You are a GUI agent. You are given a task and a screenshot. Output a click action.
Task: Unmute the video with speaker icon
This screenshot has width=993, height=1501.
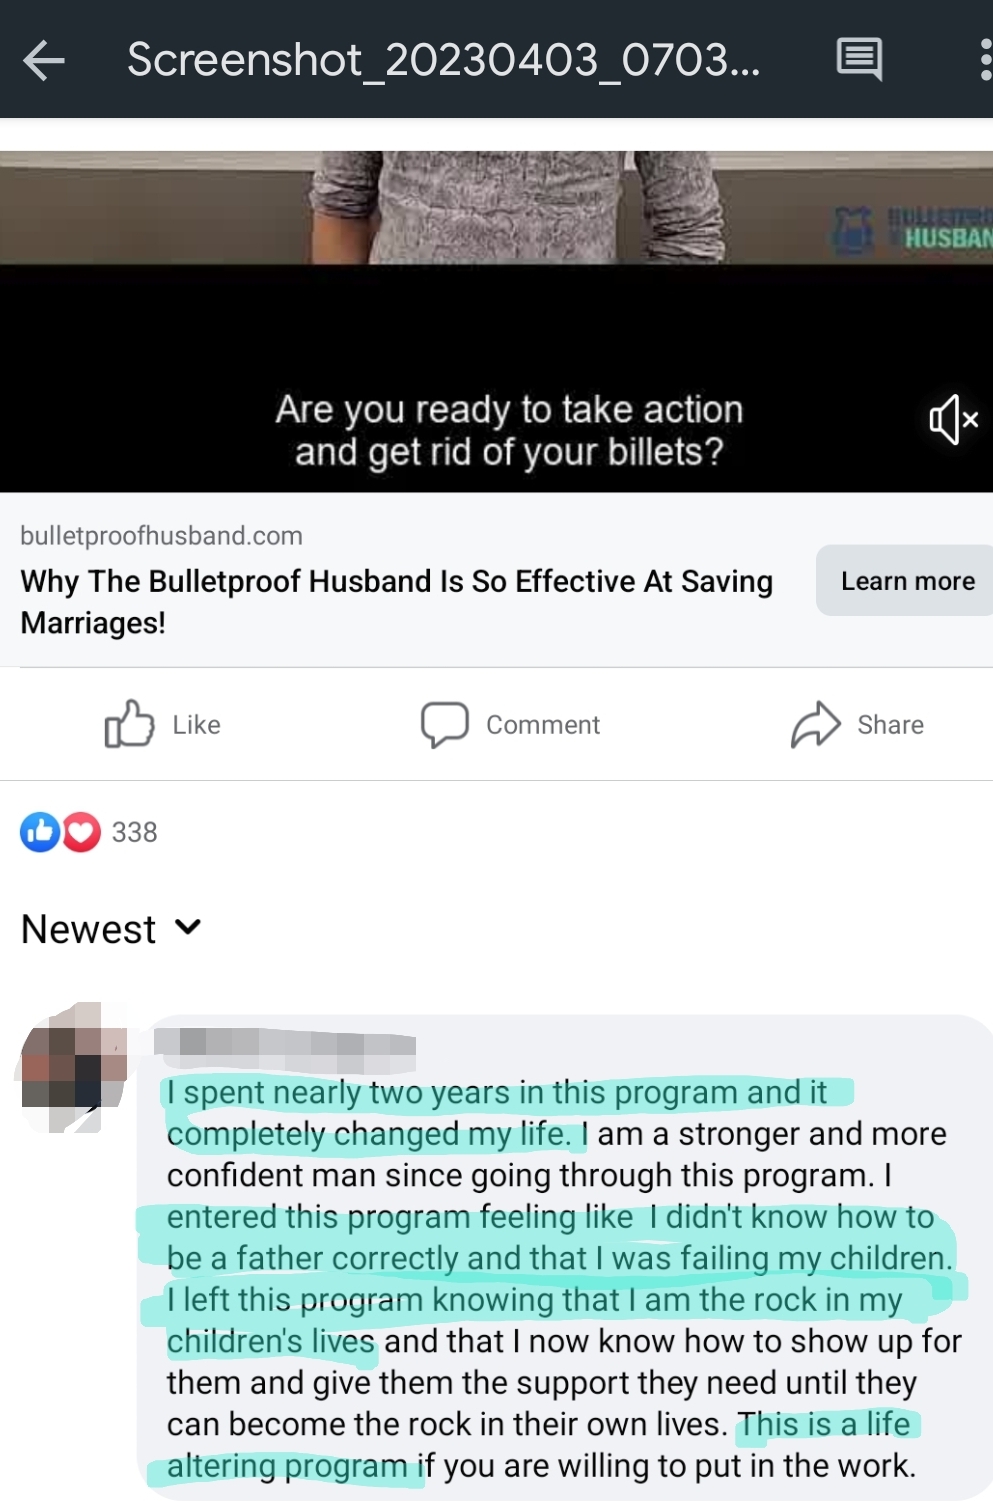point(953,419)
